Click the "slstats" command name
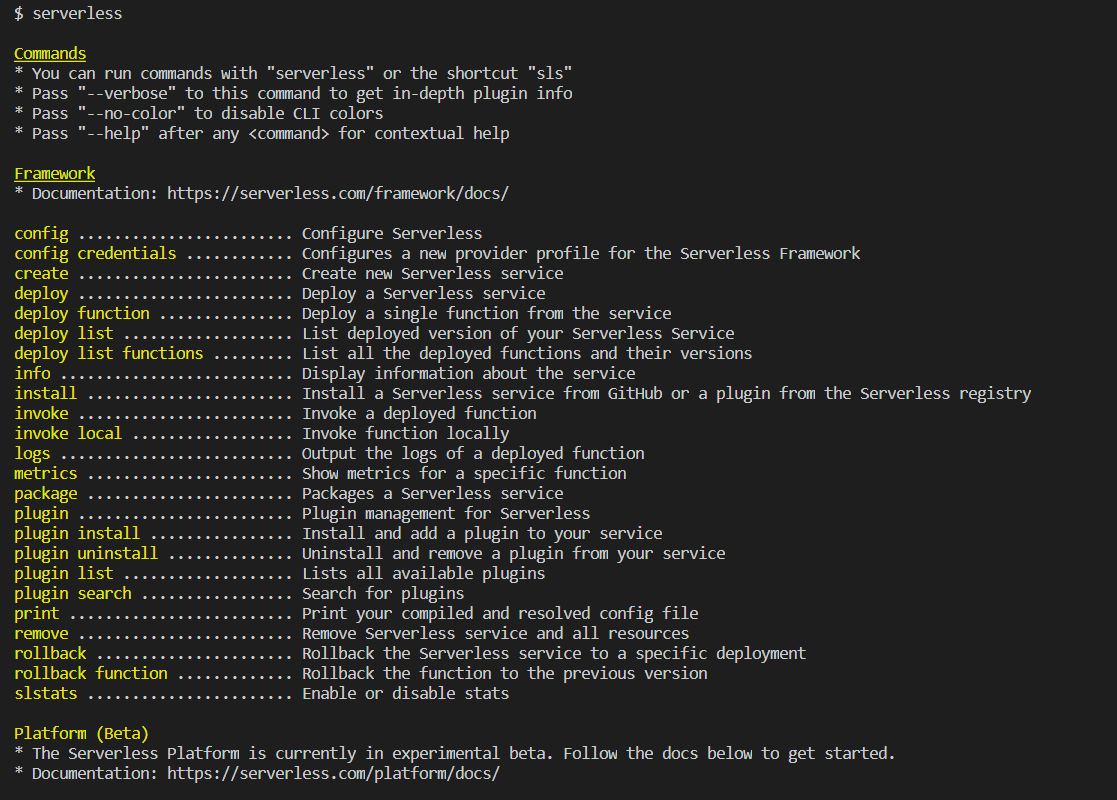The width and height of the screenshot is (1117, 800). click(x=46, y=692)
